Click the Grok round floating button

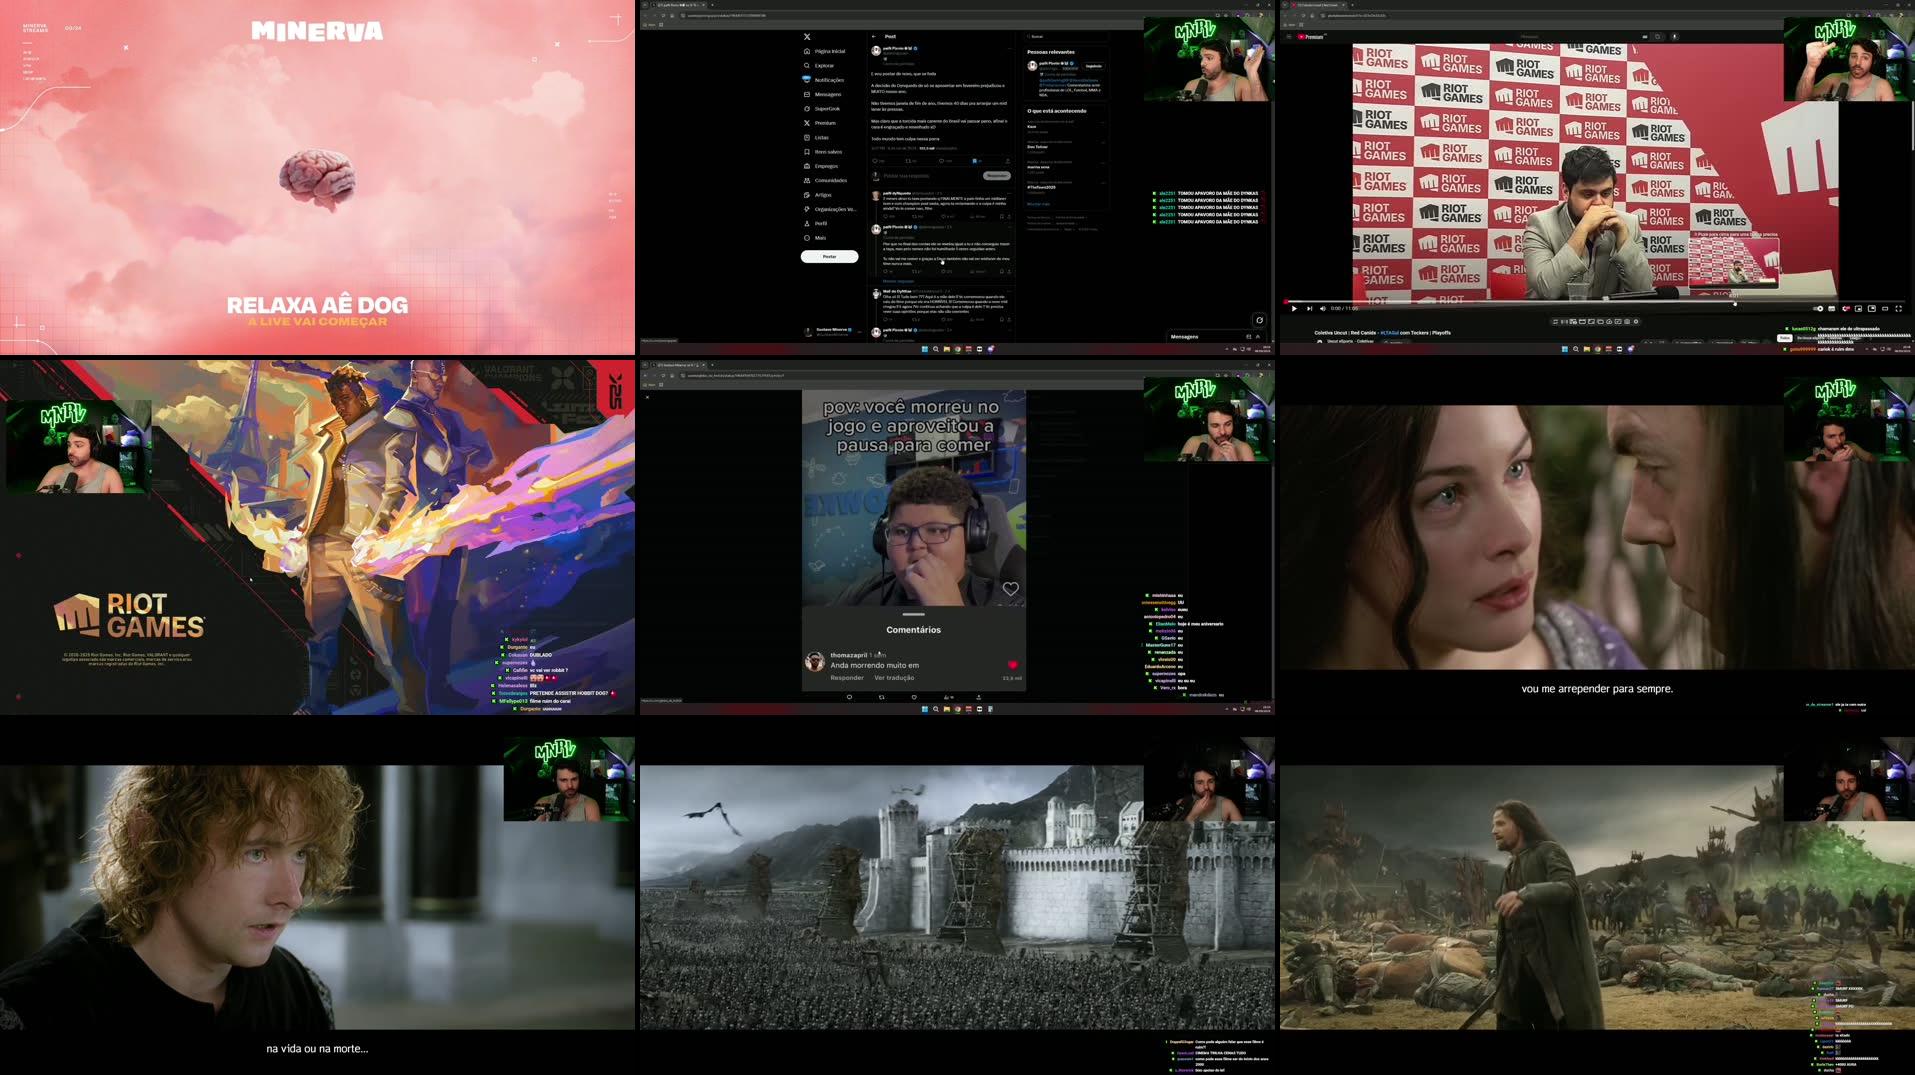pyautogui.click(x=1259, y=320)
